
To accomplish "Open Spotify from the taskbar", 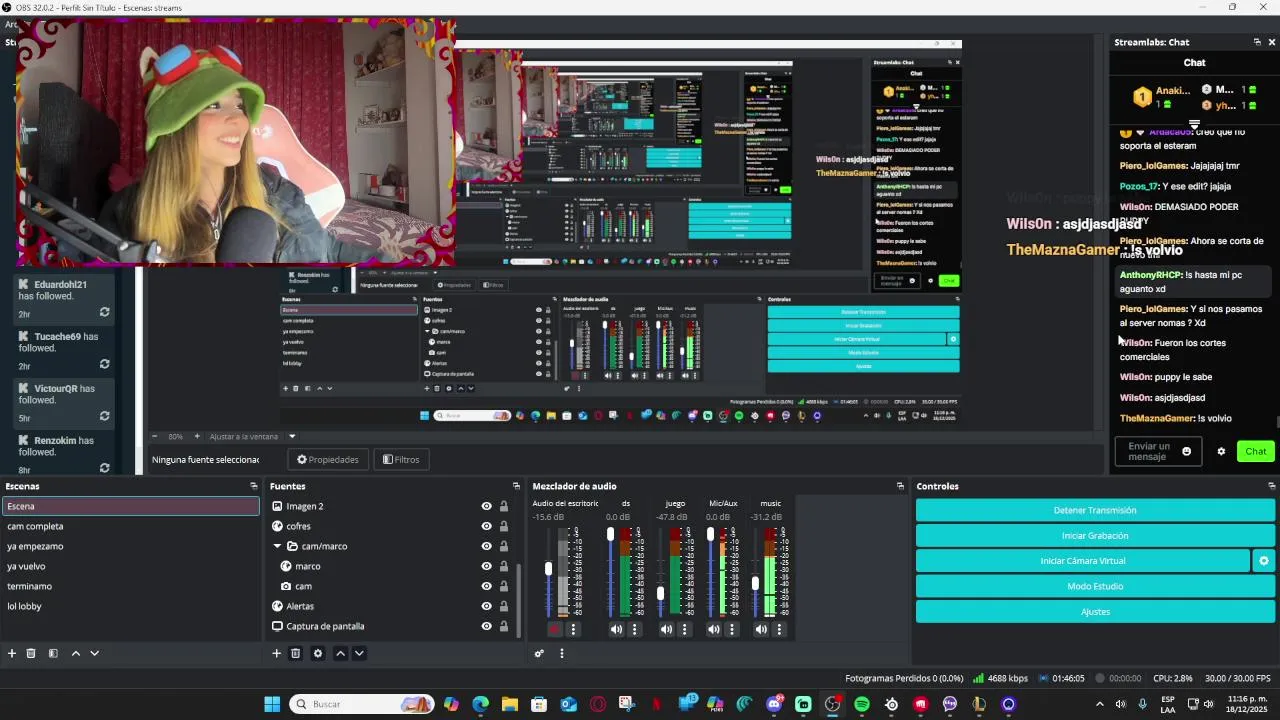I will click(x=862, y=704).
